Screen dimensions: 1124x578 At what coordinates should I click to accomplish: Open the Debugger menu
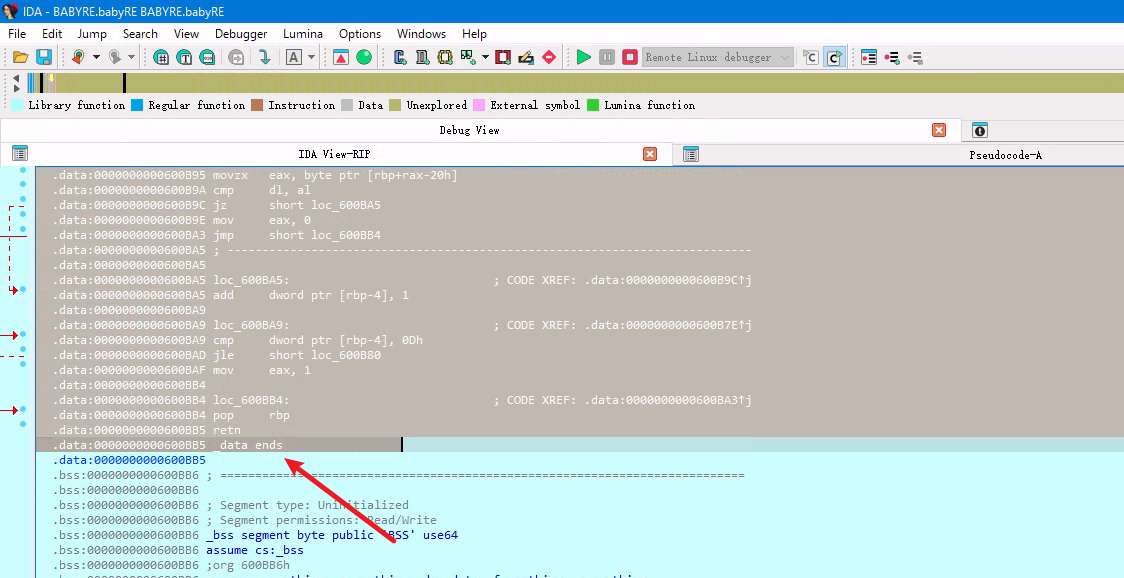pyautogui.click(x=241, y=34)
